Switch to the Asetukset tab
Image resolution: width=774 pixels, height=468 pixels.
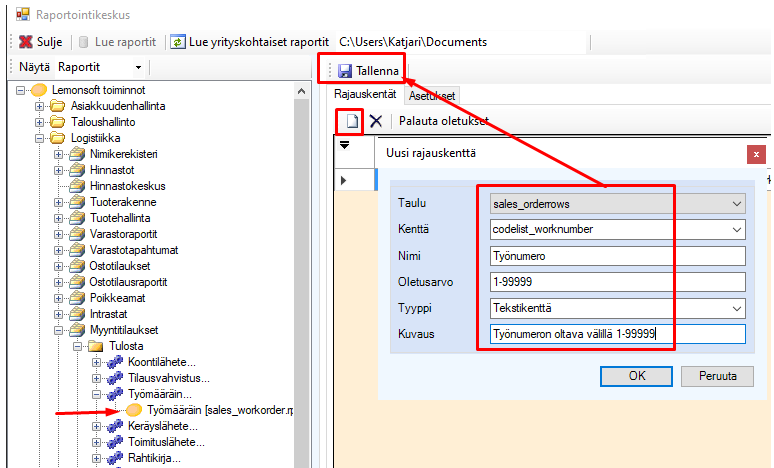(x=432, y=96)
